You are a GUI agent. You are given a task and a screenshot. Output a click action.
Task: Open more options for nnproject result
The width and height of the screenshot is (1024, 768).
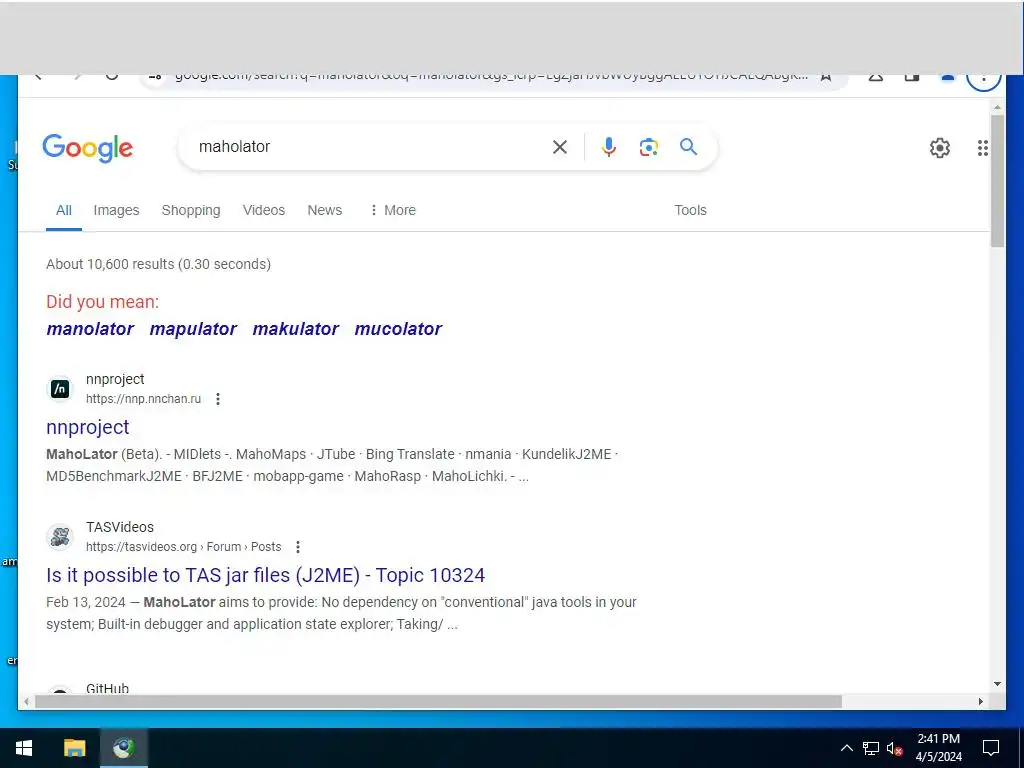218,399
